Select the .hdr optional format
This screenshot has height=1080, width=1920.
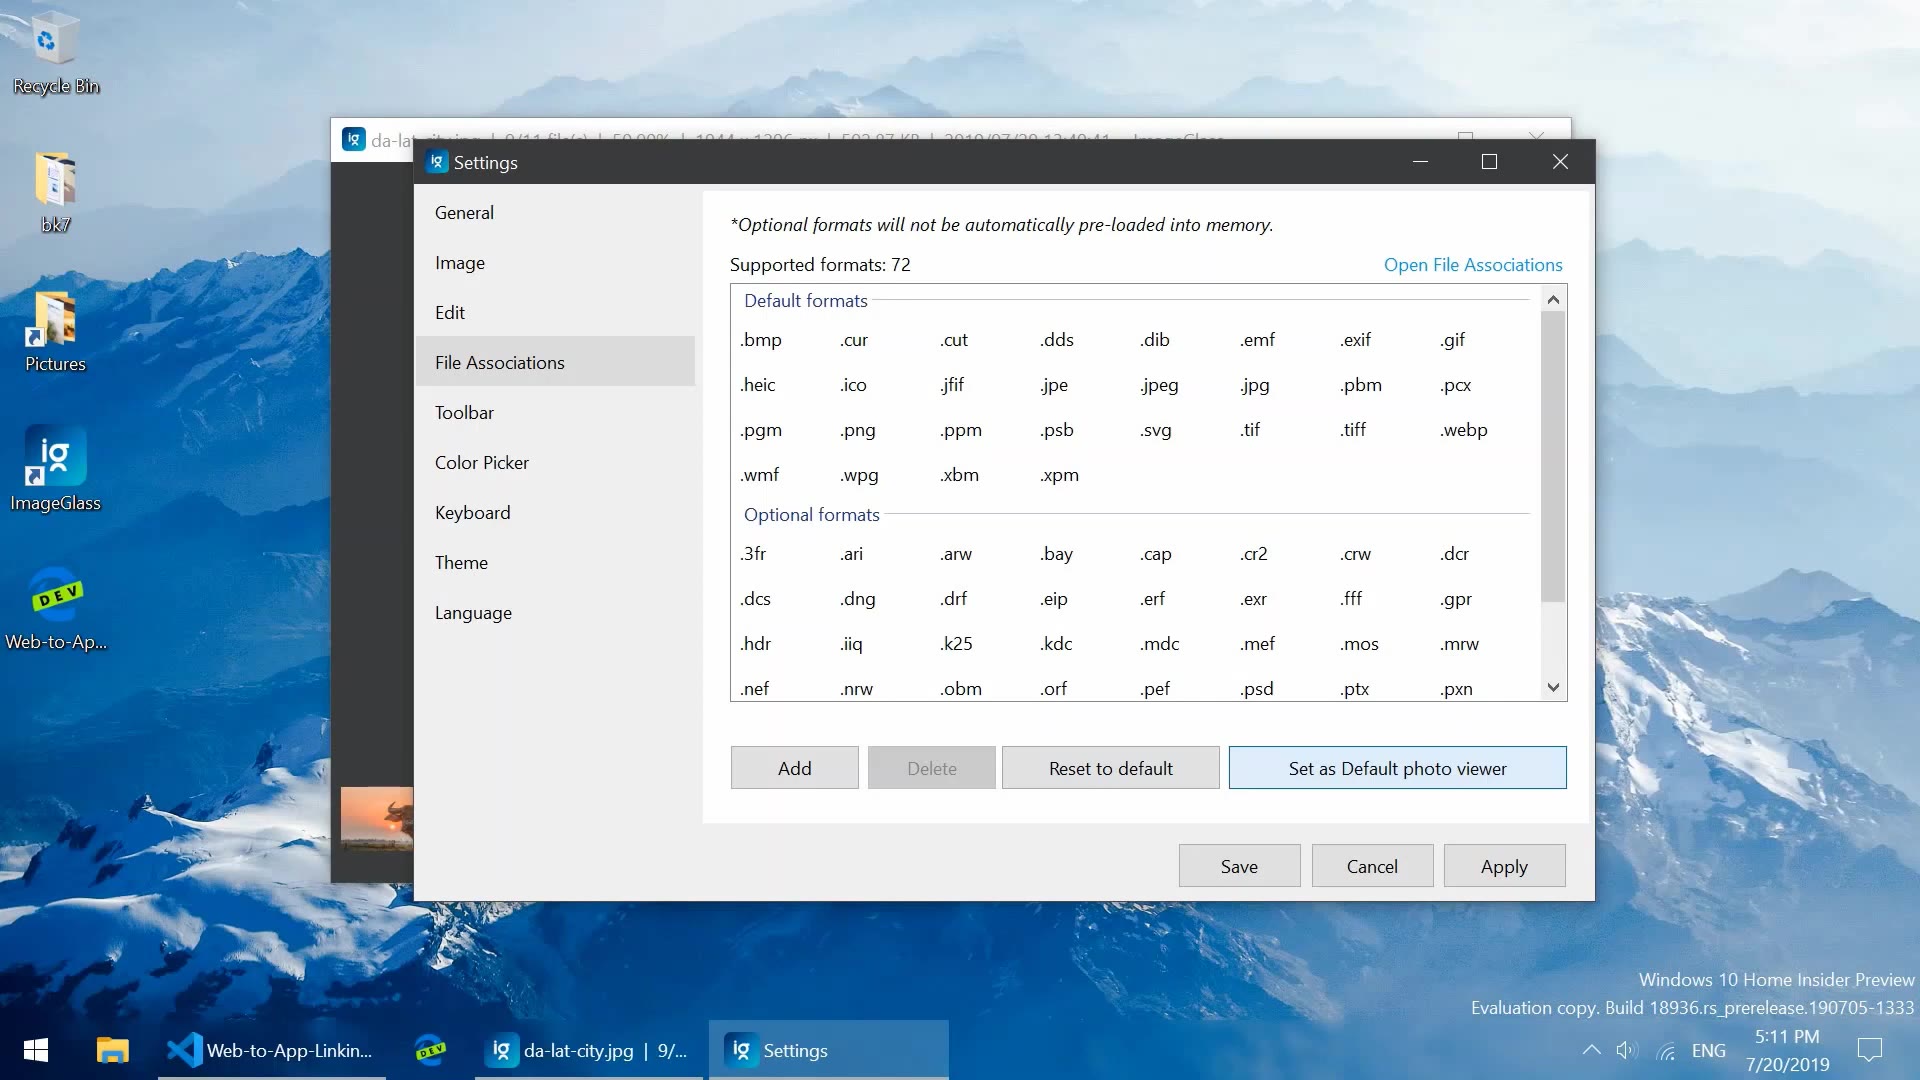[757, 644]
